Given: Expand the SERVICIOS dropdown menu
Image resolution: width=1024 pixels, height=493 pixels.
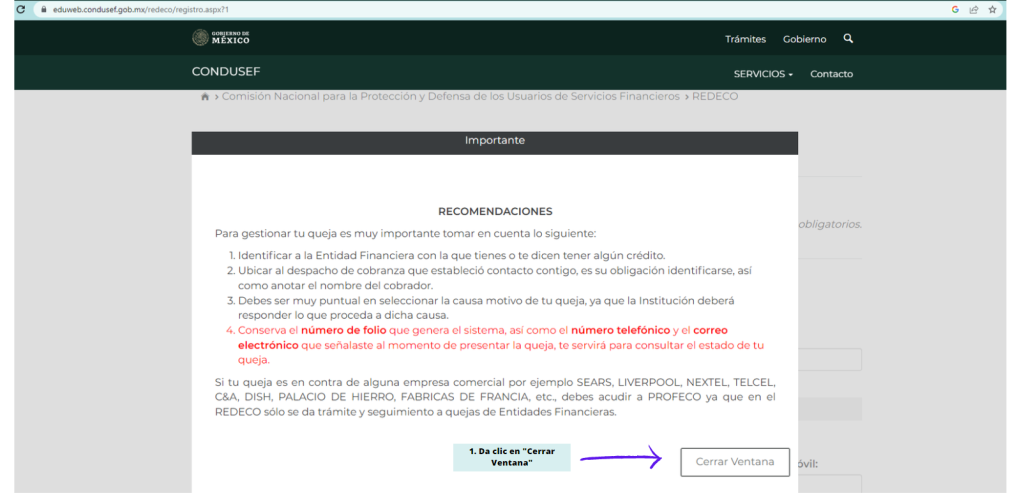Looking at the screenshot, I should pos(763,74).
